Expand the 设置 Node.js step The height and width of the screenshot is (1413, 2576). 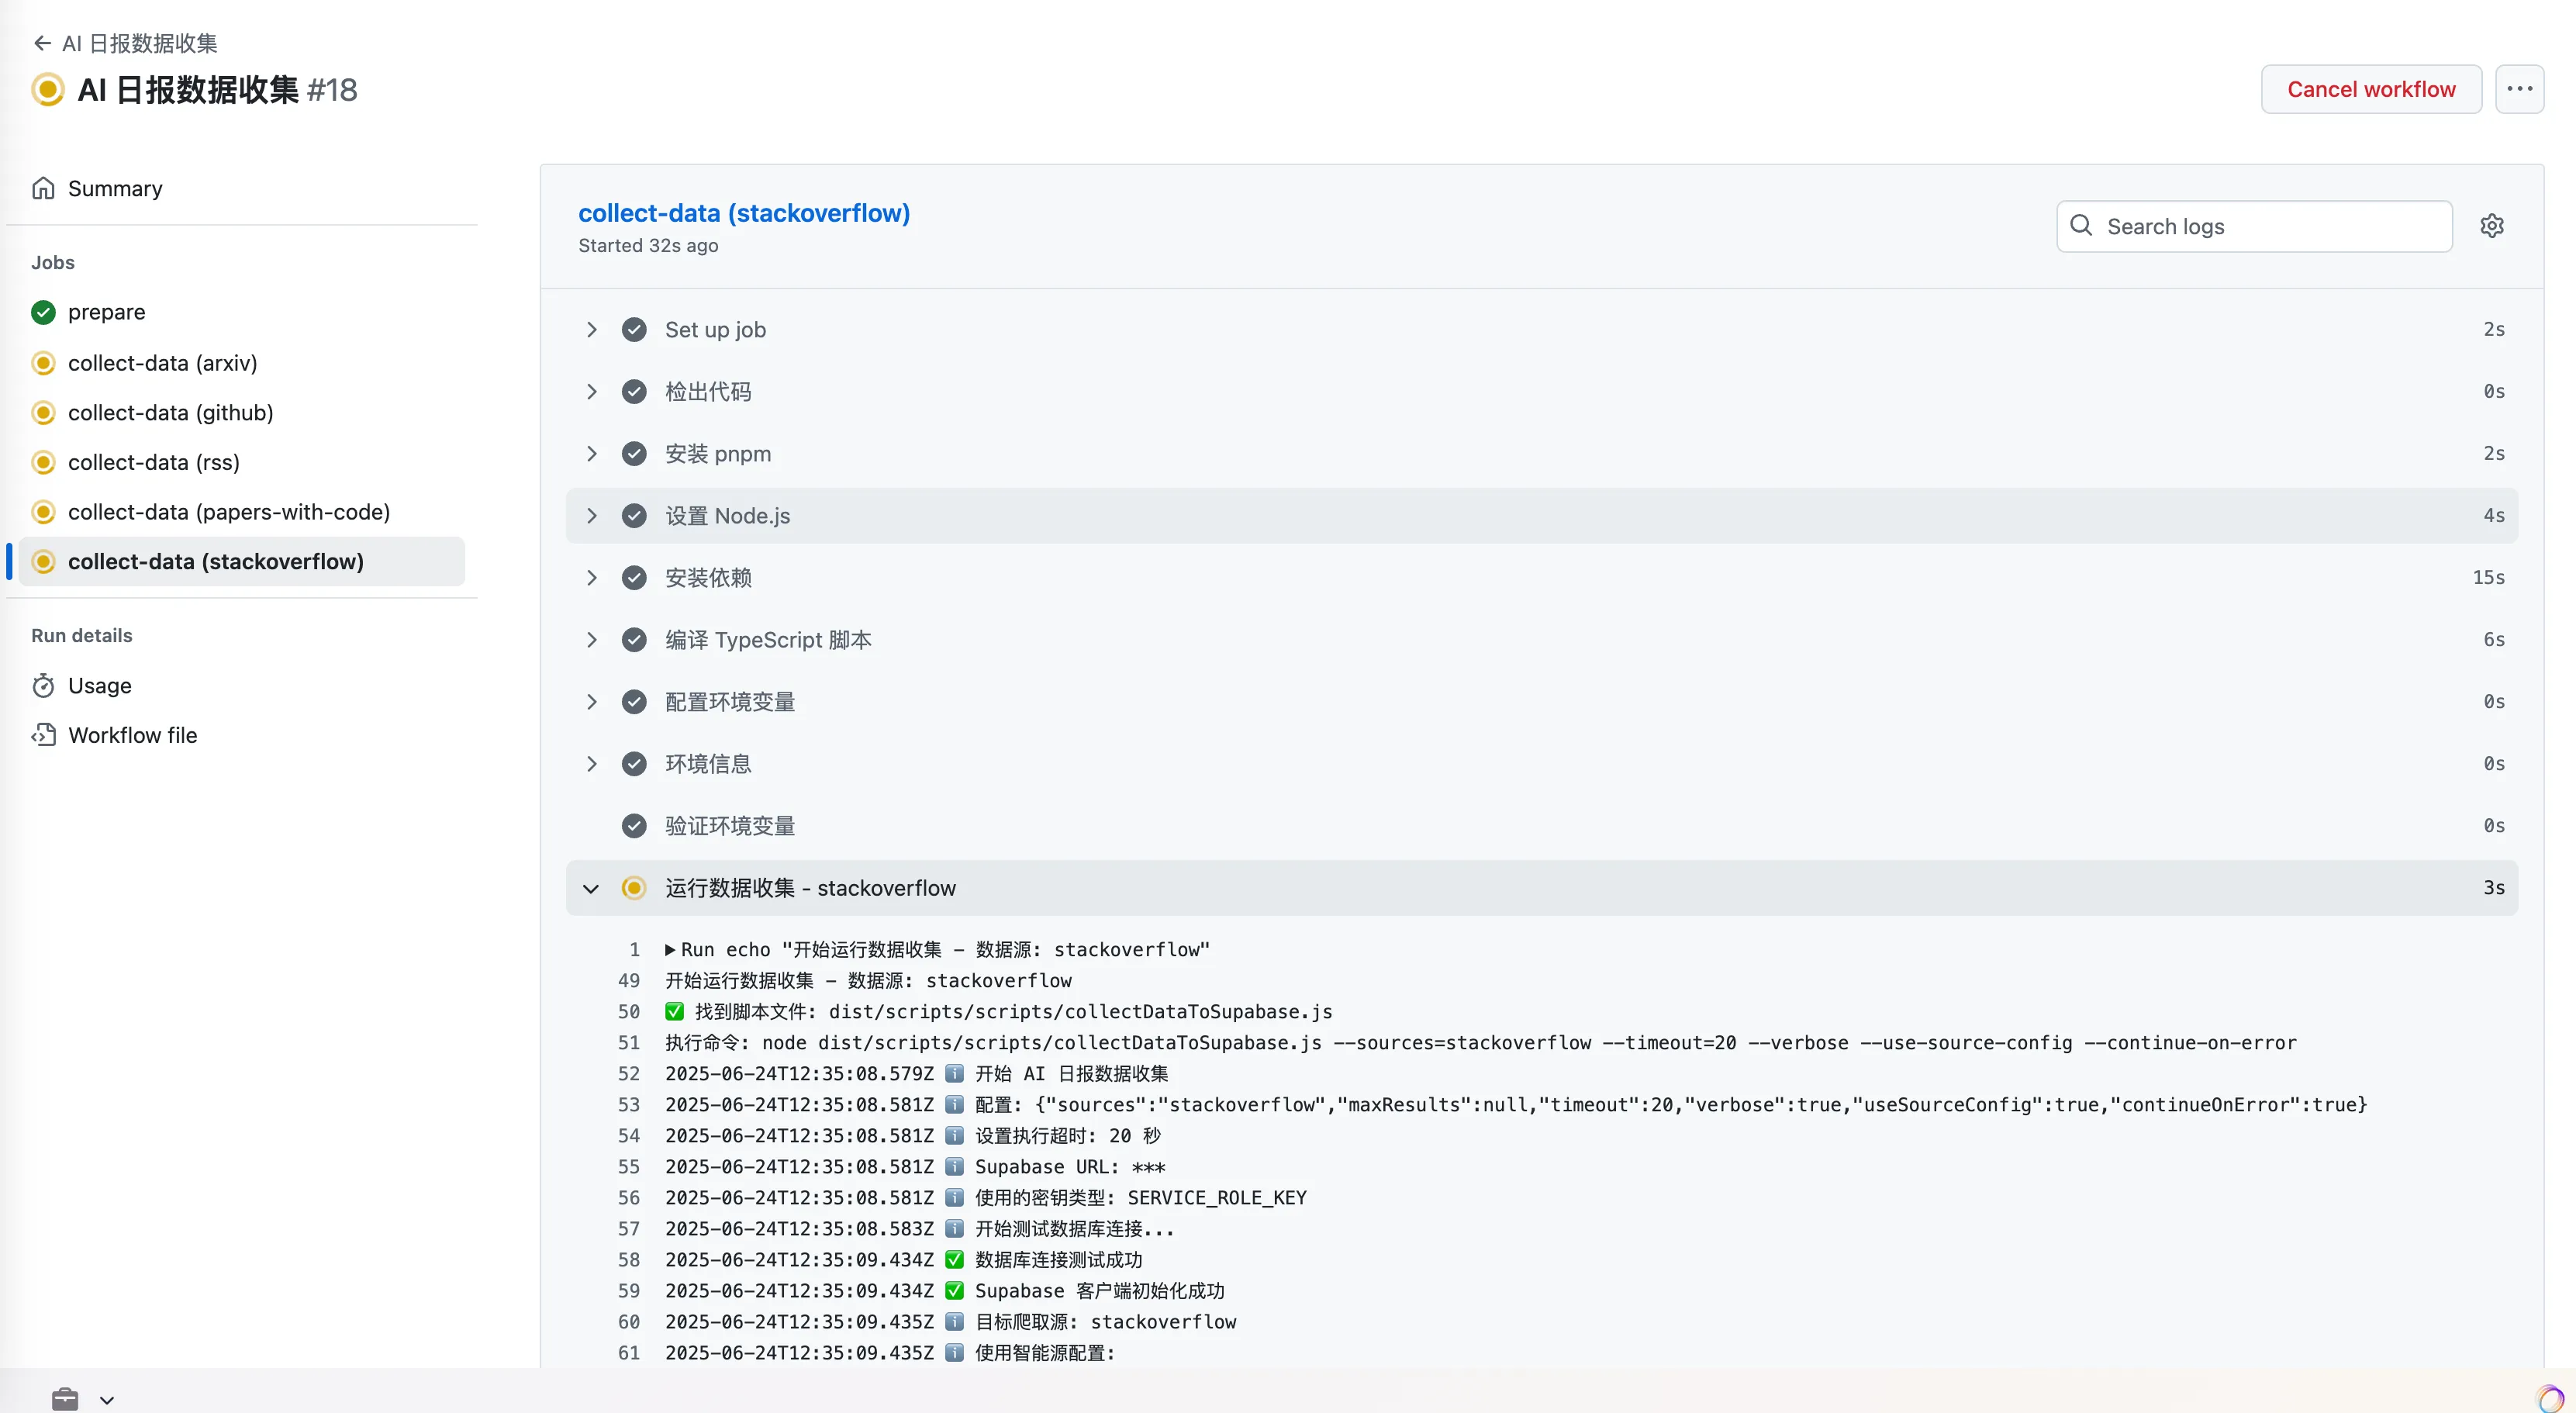tap(591, 515)
